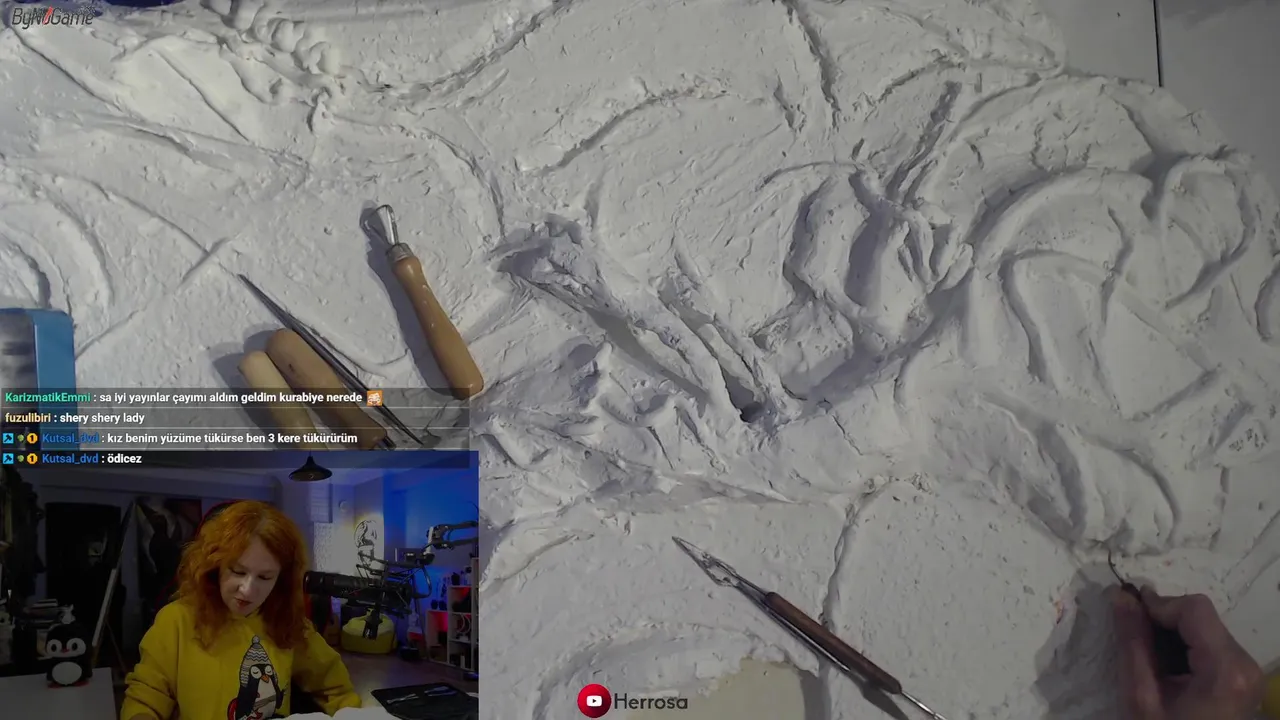The height and width of the screenshot is (720, 1280).
Task: Click the 'ödicez' chat message text
Action: point(124,459)
